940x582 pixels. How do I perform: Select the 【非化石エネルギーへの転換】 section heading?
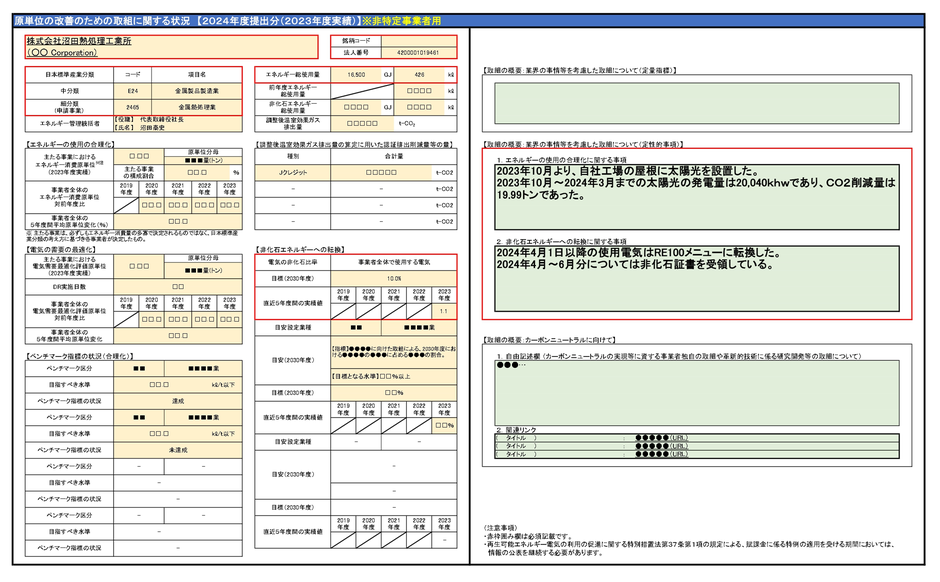(300, 249)
